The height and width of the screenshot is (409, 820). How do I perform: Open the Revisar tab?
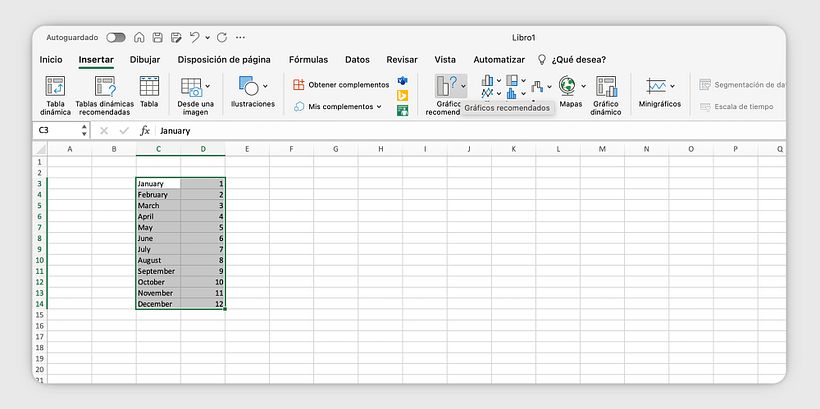(x=402, y=60)
